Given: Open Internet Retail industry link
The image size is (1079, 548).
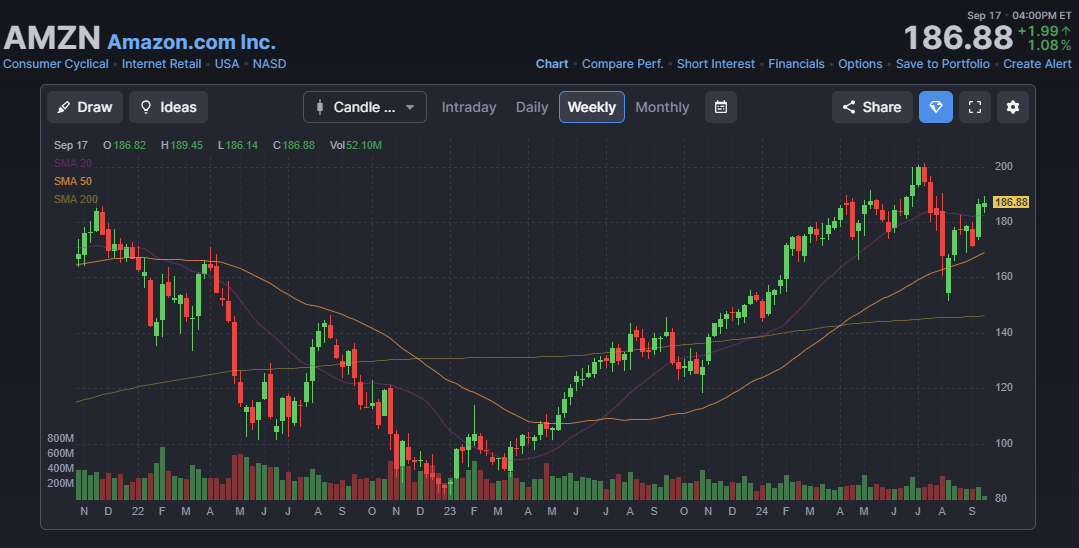Looking at the screenshot, I should [x=162, y=63].
